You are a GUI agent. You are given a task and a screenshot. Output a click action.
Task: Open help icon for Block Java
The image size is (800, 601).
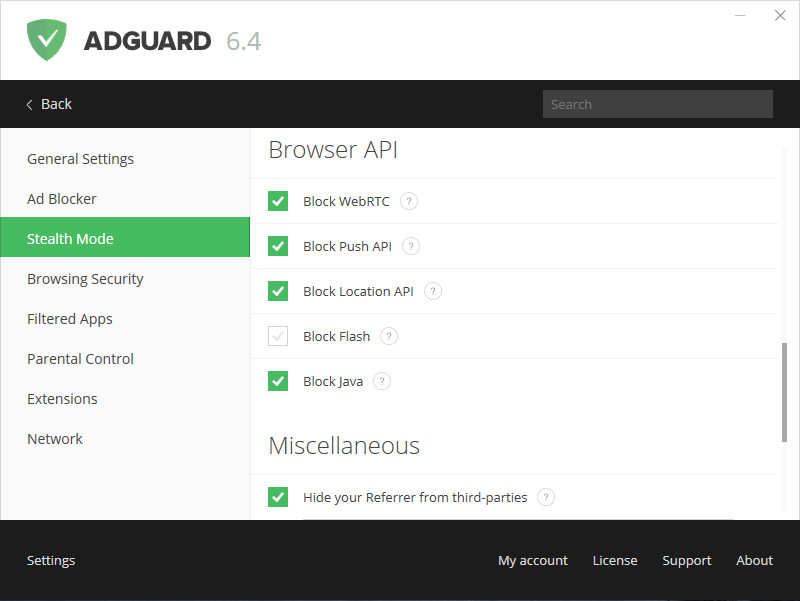(382, 381)
